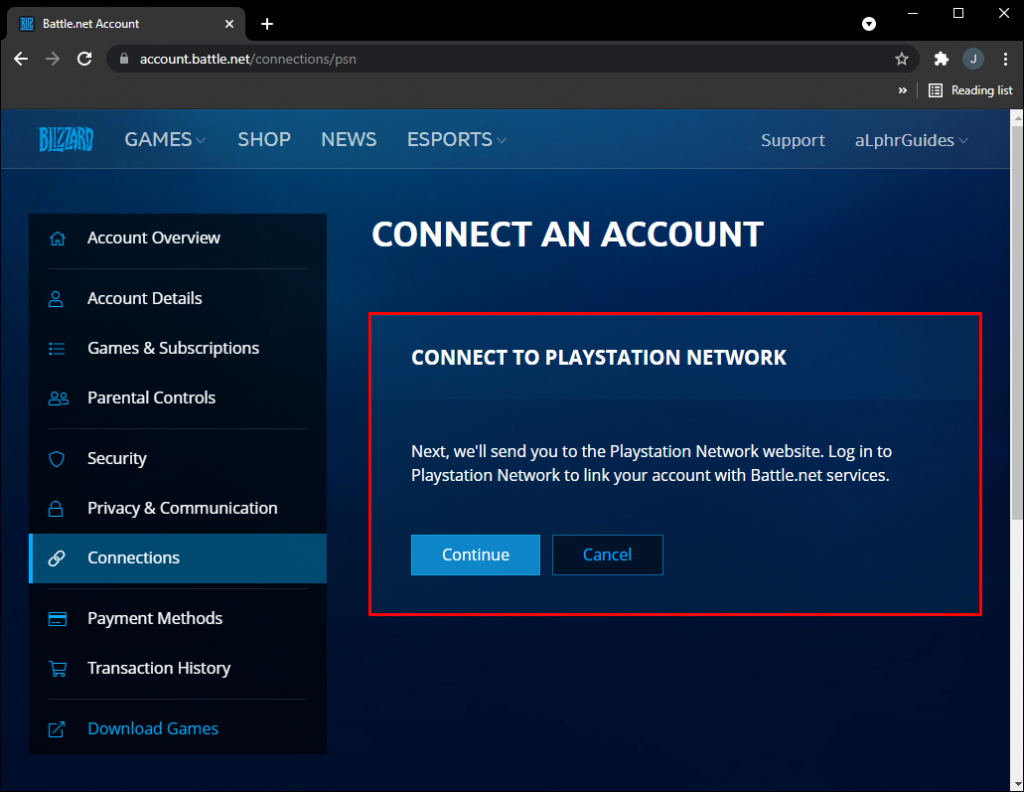Image resolution: width=1024 pixels, height=792 pixels.
Task: Open the Support link
Action: point(792,139)
